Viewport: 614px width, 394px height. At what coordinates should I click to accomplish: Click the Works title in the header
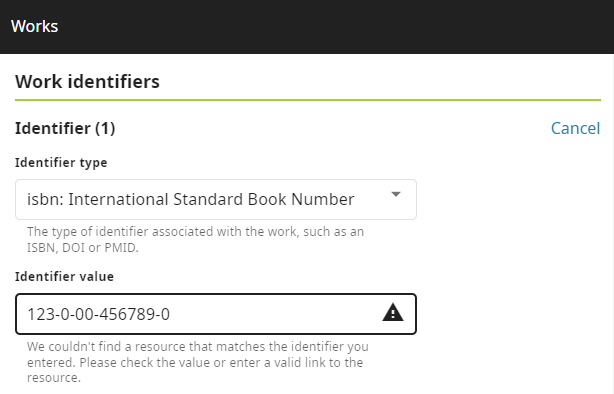34,26
